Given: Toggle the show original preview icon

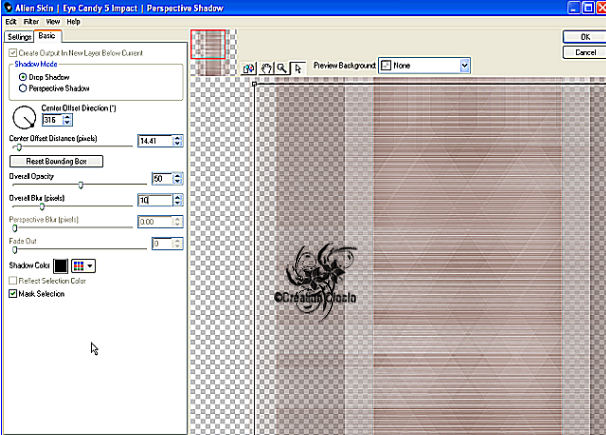Looking at the screenshot, I should coord(249,69).
